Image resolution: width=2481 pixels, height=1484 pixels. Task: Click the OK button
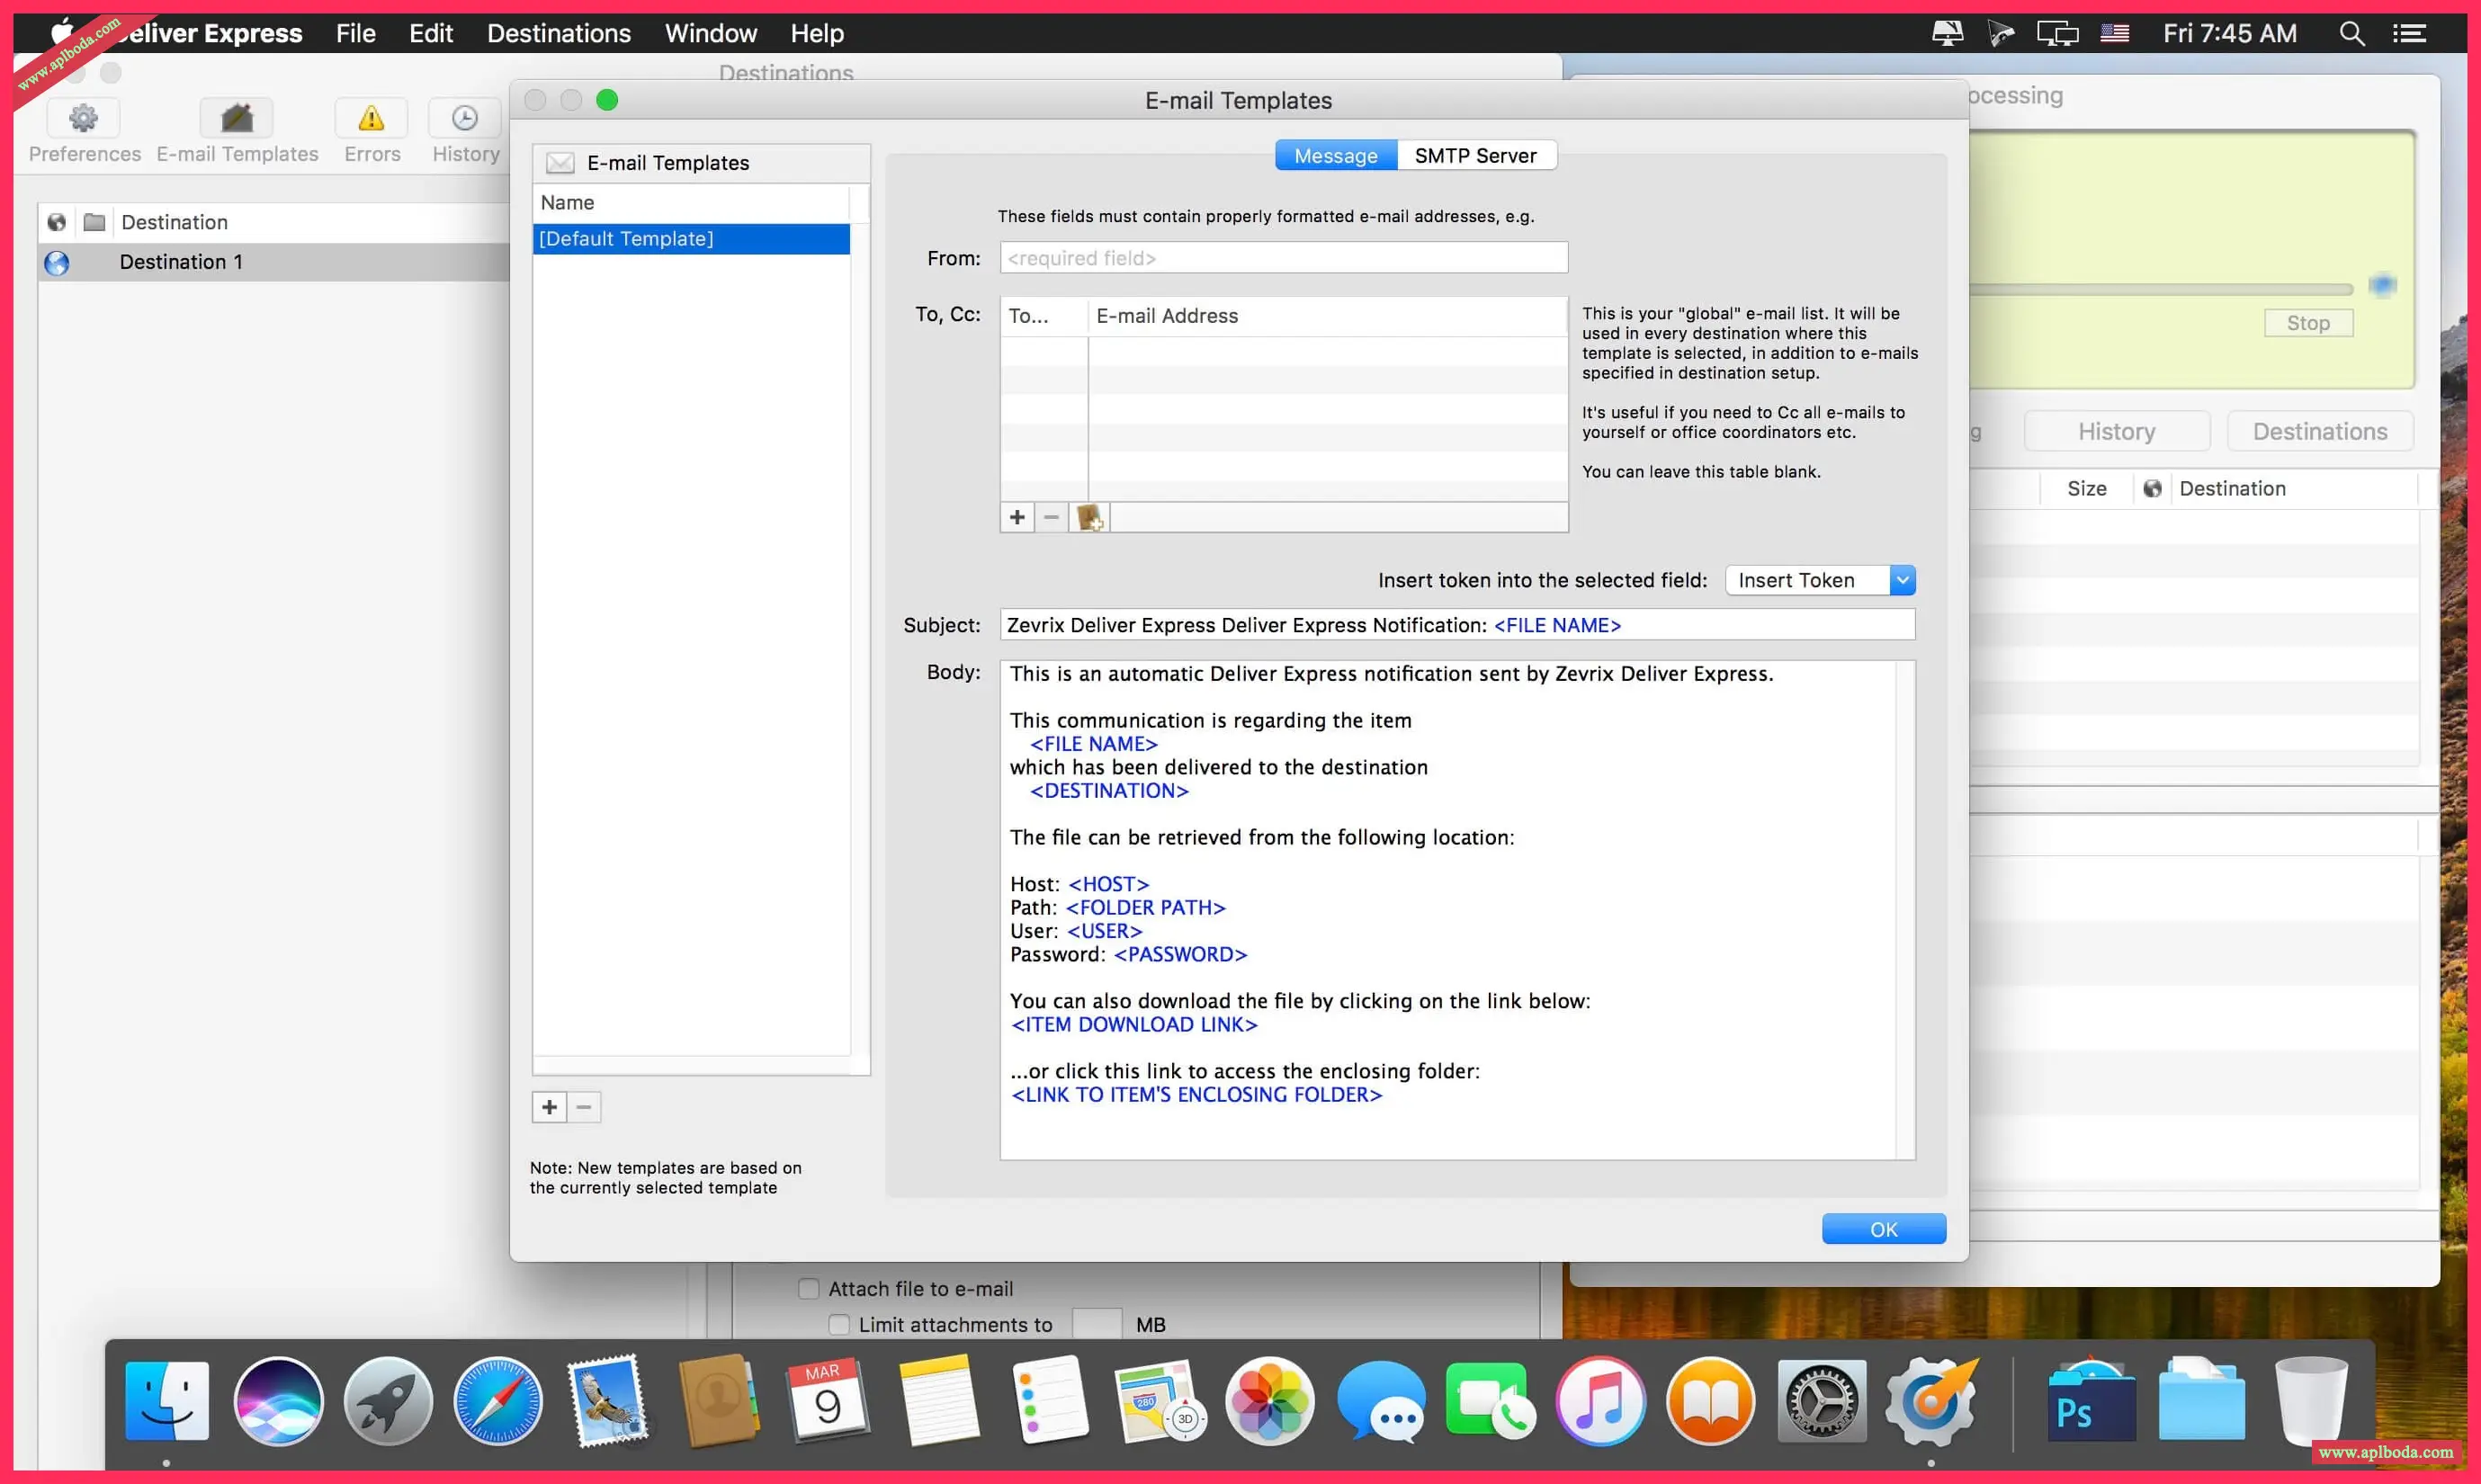[x=1883, y=1229]
